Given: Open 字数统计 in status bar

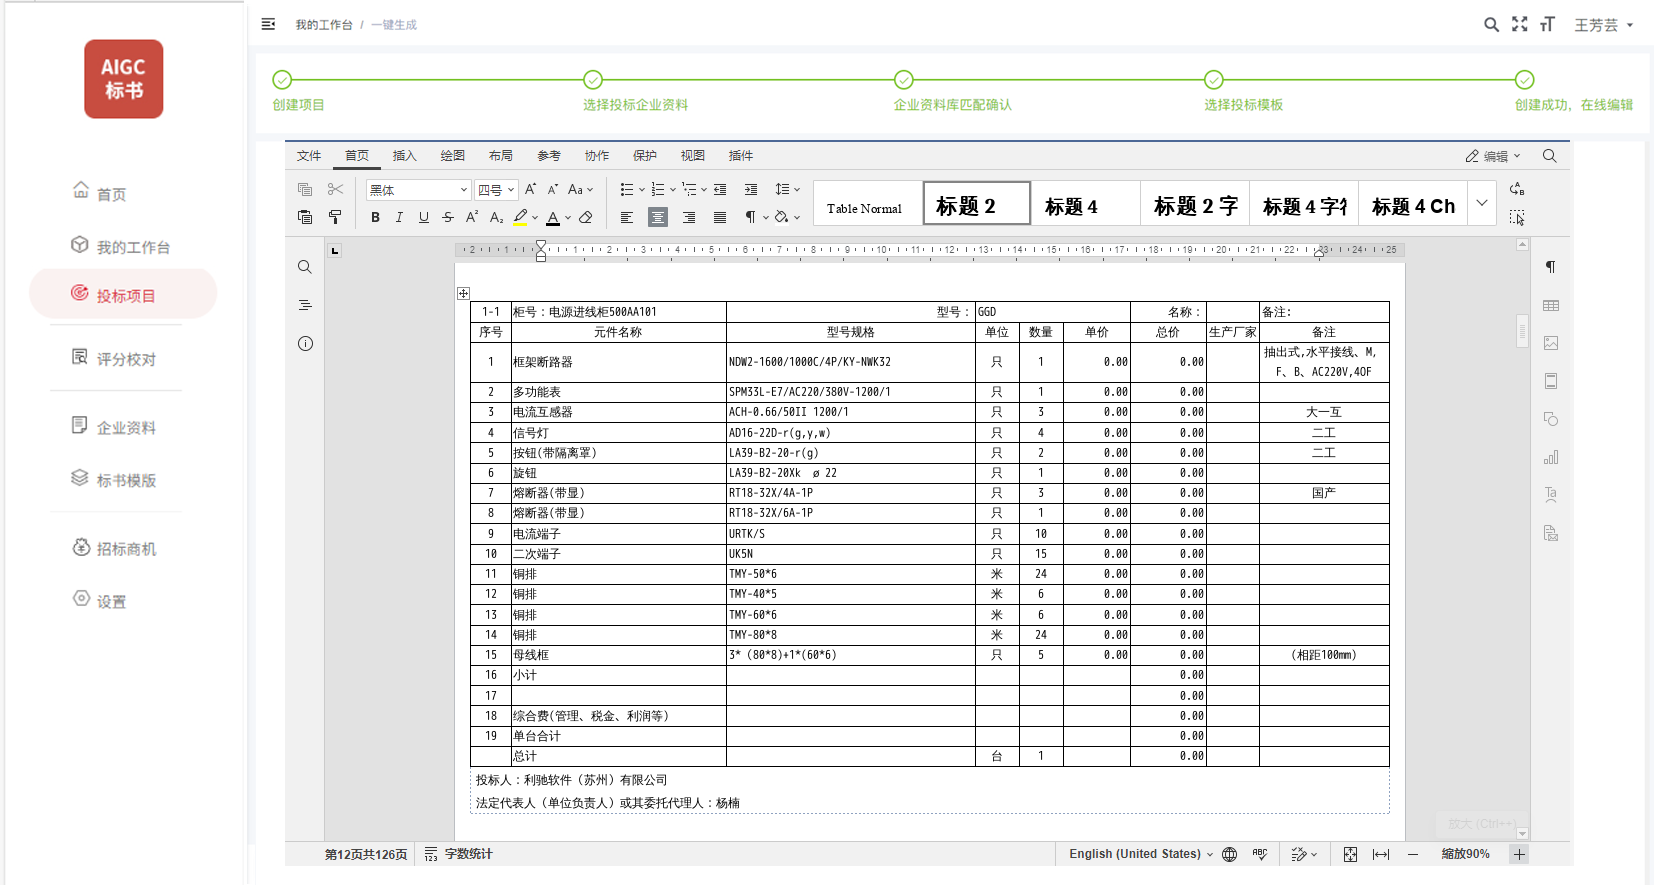Looking at the screenshot, I should (459, 854).
